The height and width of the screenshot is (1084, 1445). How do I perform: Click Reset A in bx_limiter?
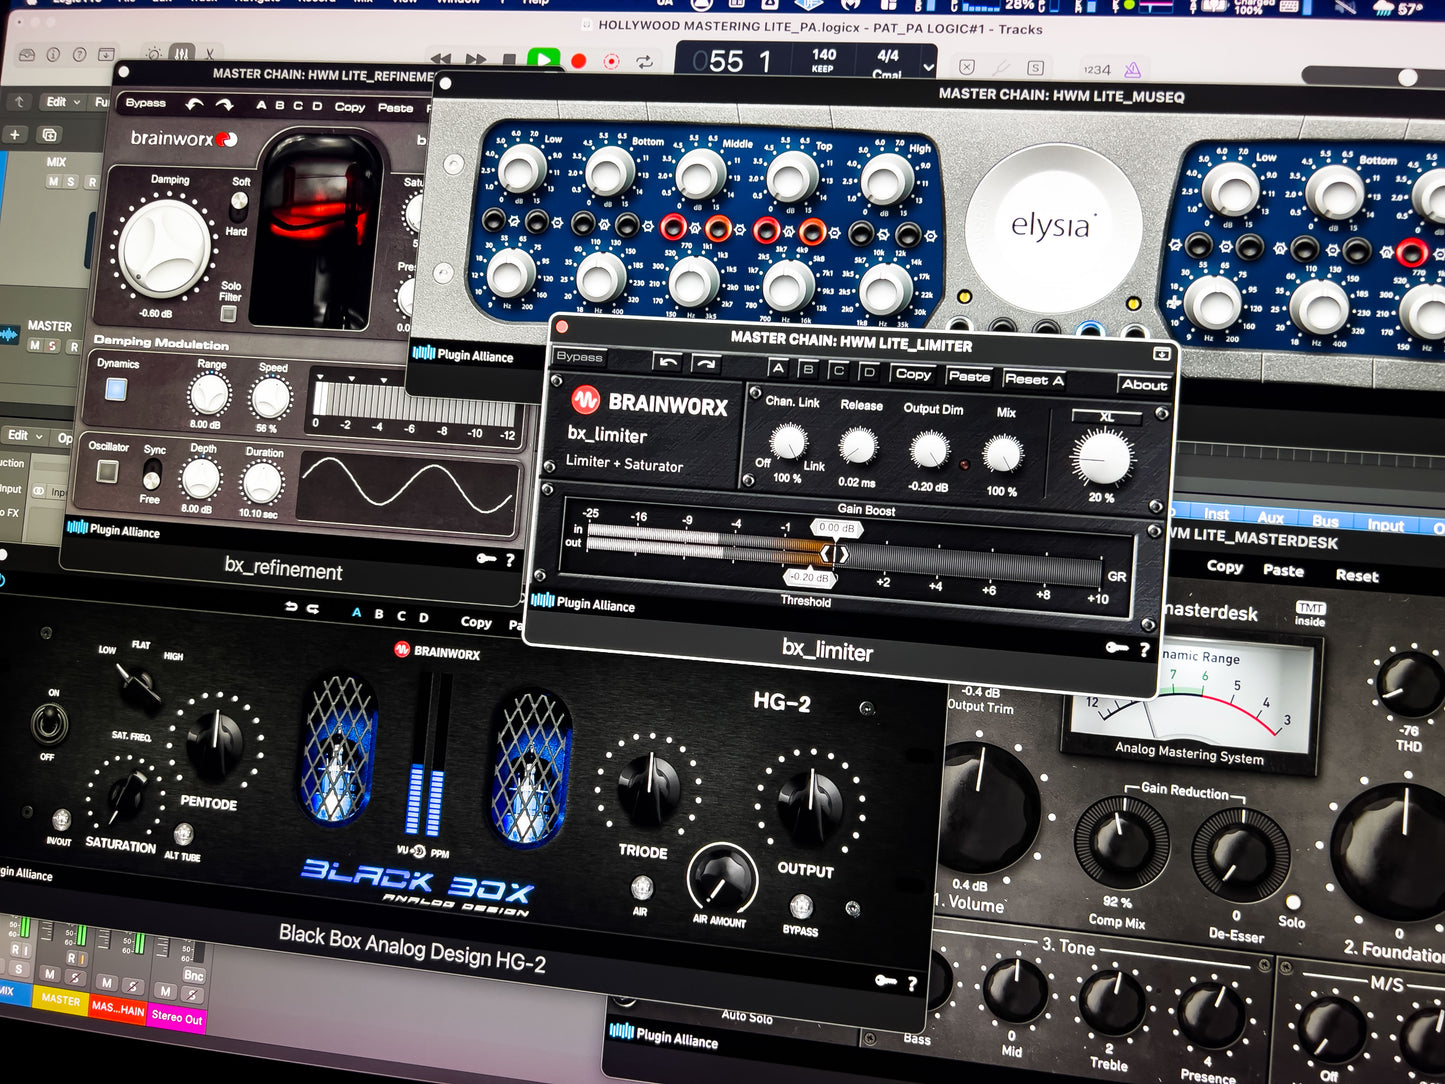[x=1034, y=379]
